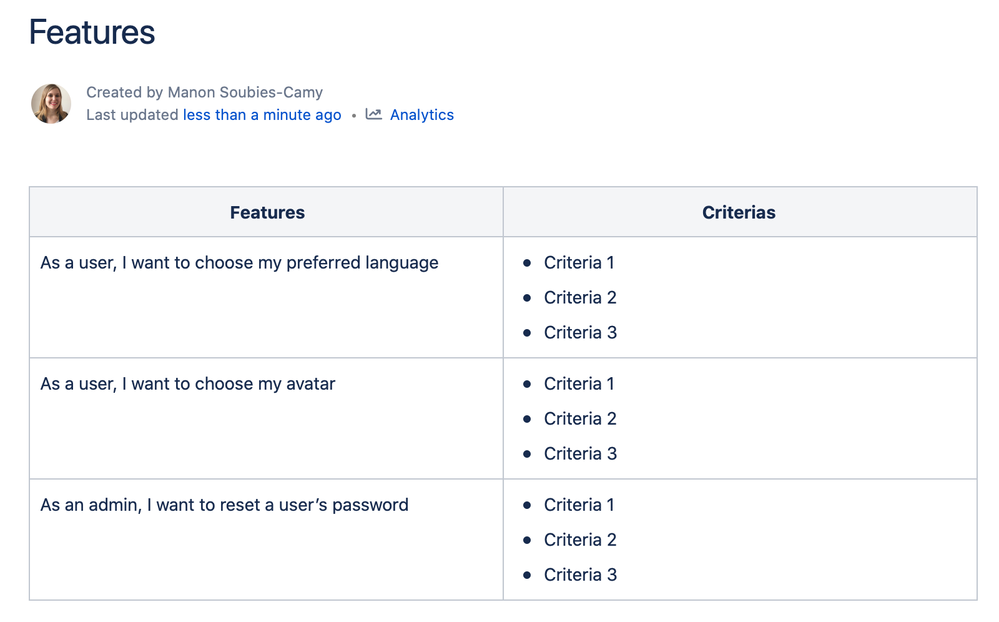Viewport: 999px width, 622px height.
Task: Click Criteria 2 in the reset password row
Action: click(580, 540)
